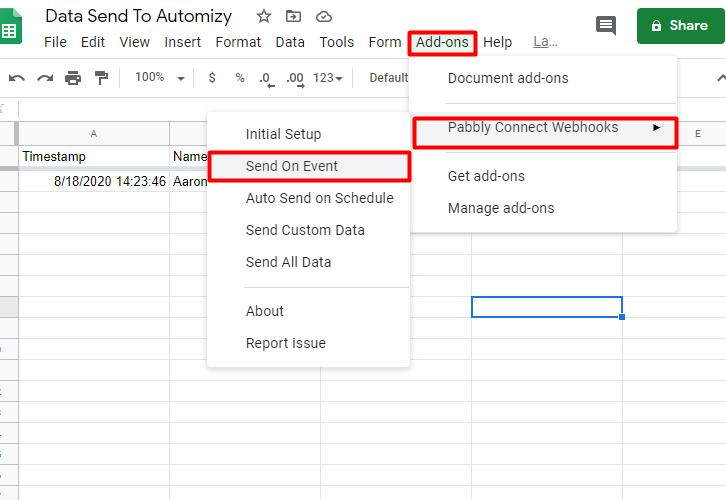Open the Form menu
The height and width of the screenshot is (500, 726).
(385, 42)
